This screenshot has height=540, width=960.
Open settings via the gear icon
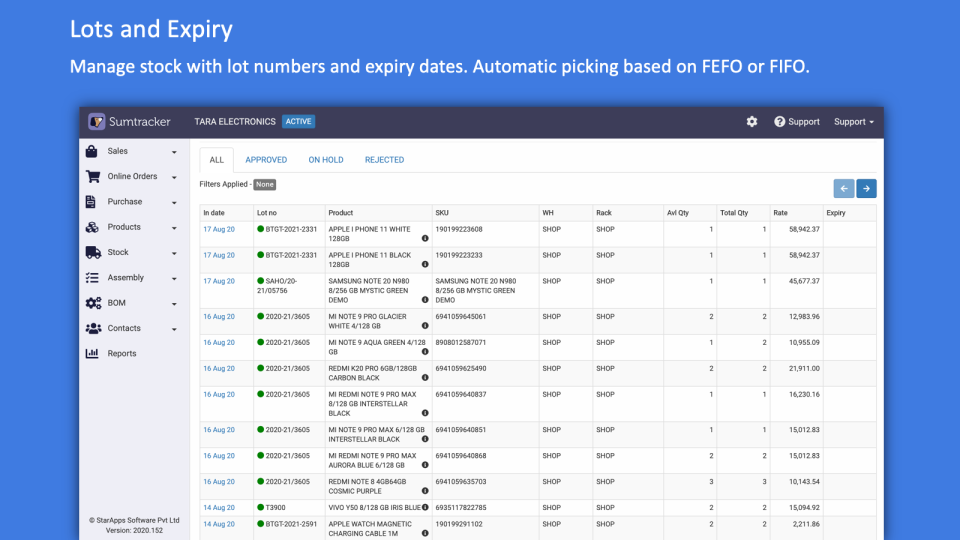pos(752,122)
